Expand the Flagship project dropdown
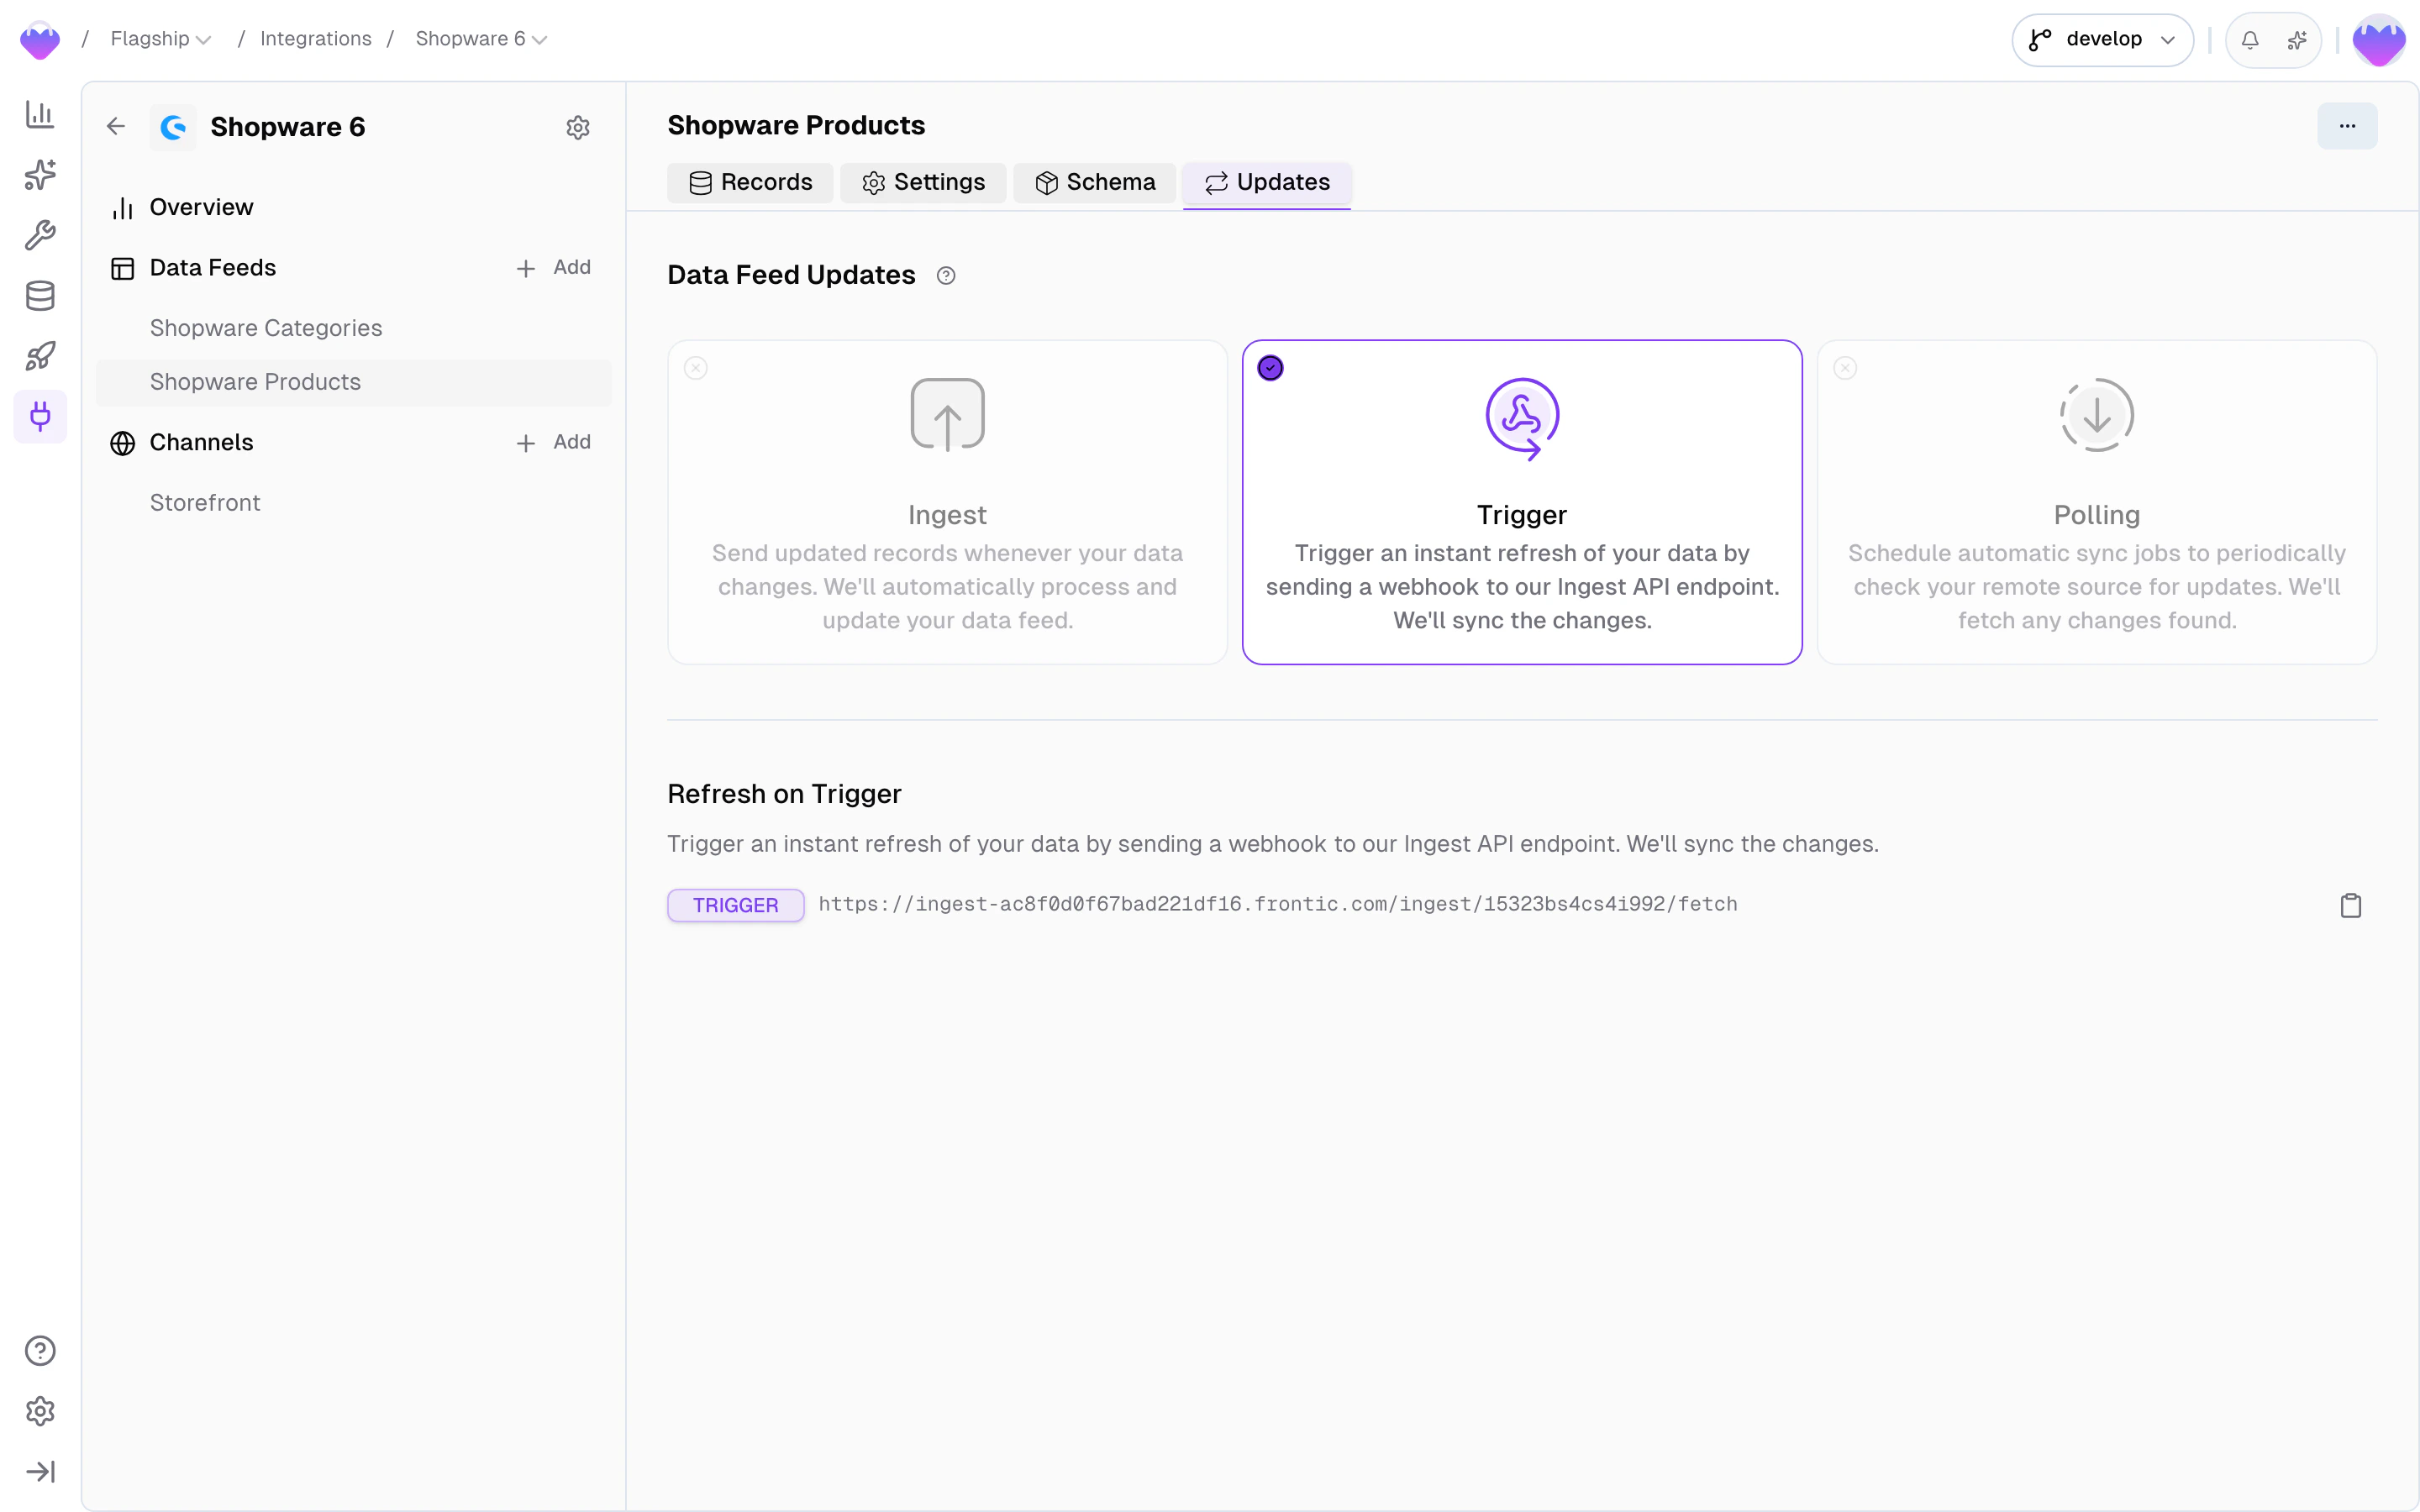Screen dimensions: 2420x1512 click(161, 39)
